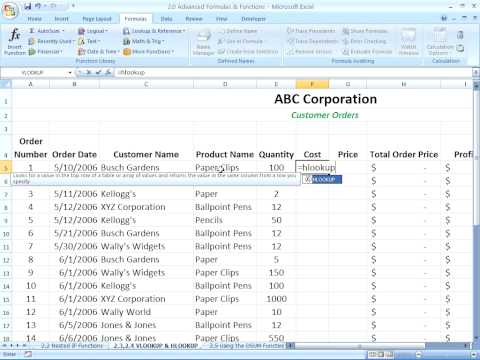Click the Calculate Now icon
Screen dimensions: 480x360
point(460,35)
